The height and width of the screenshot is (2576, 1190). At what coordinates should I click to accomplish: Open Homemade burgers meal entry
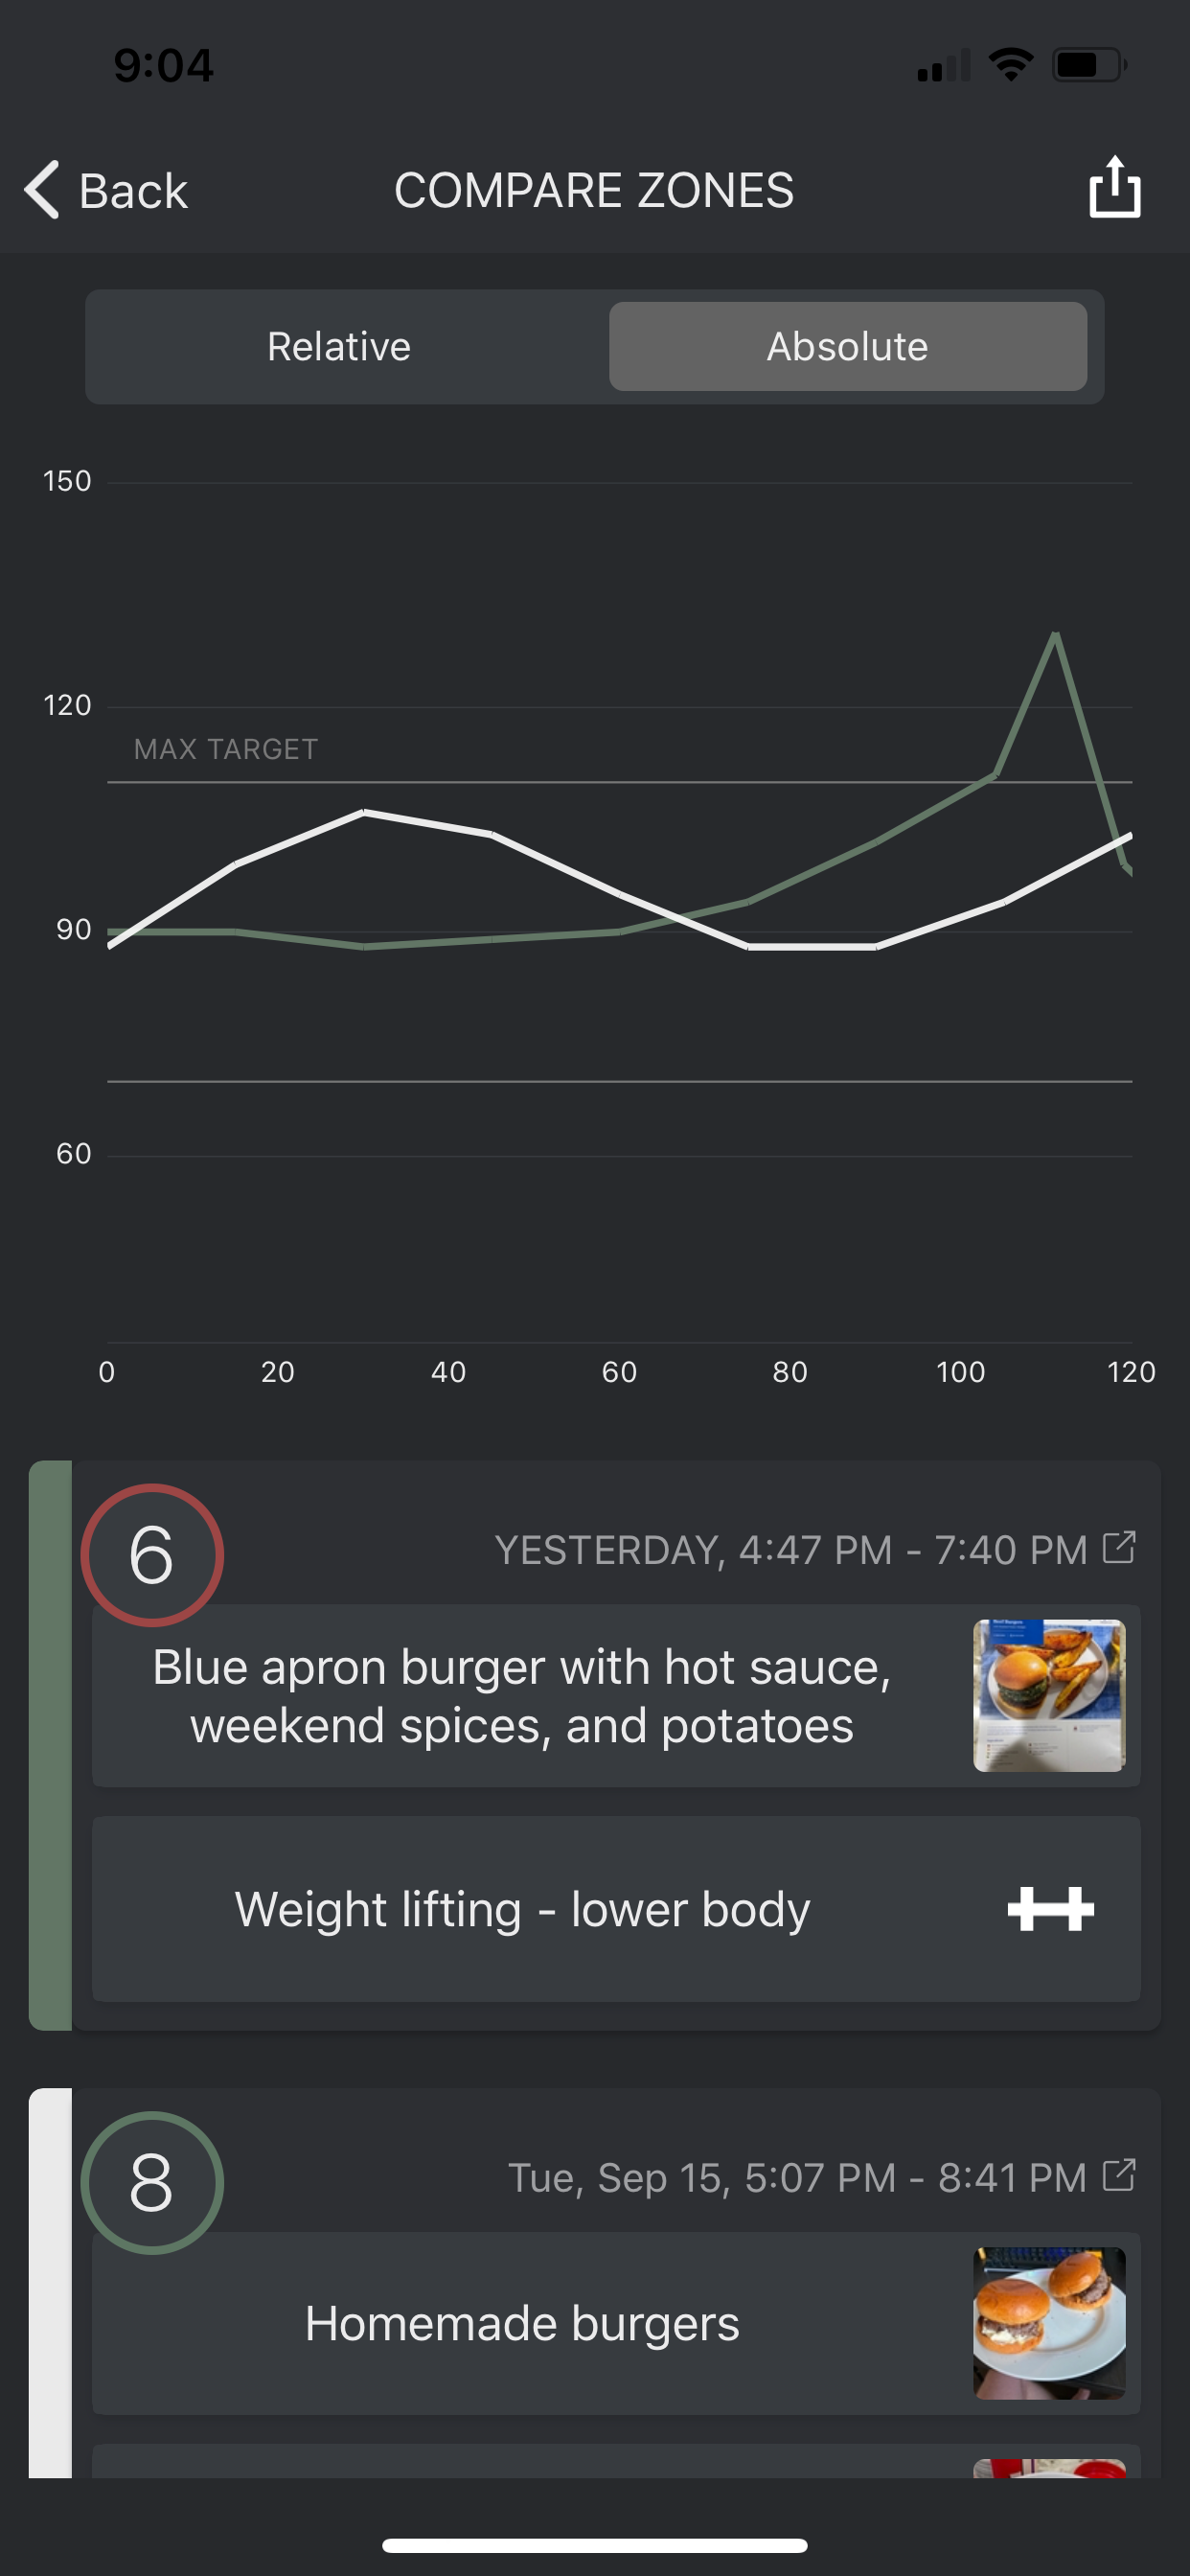(521, 2323)
